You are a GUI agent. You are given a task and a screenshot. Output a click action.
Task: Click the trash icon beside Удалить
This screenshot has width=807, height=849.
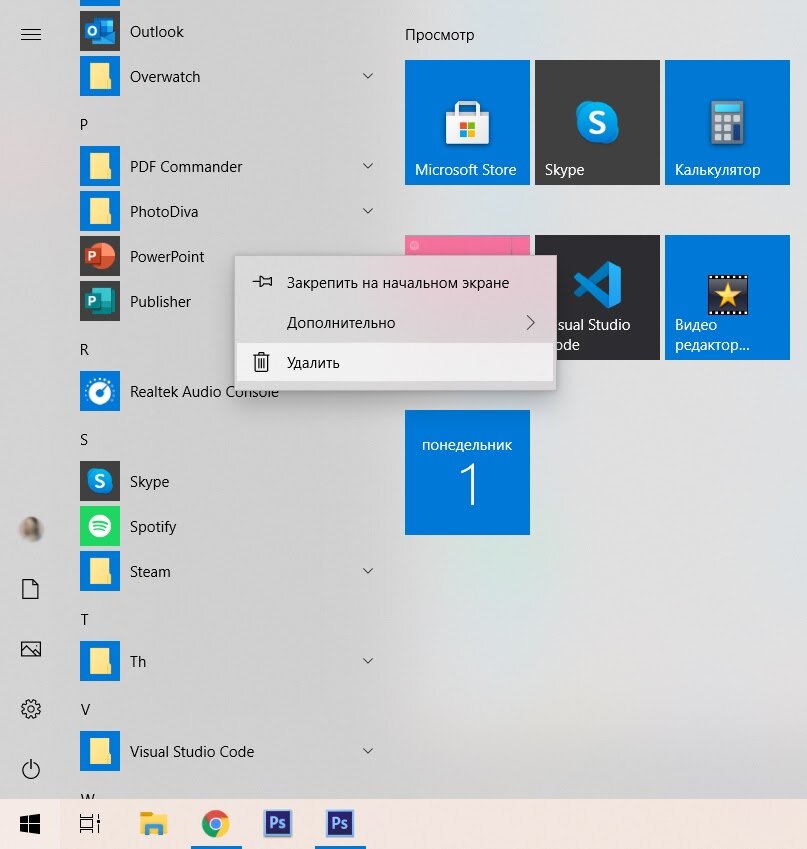(x=261, y=362)
